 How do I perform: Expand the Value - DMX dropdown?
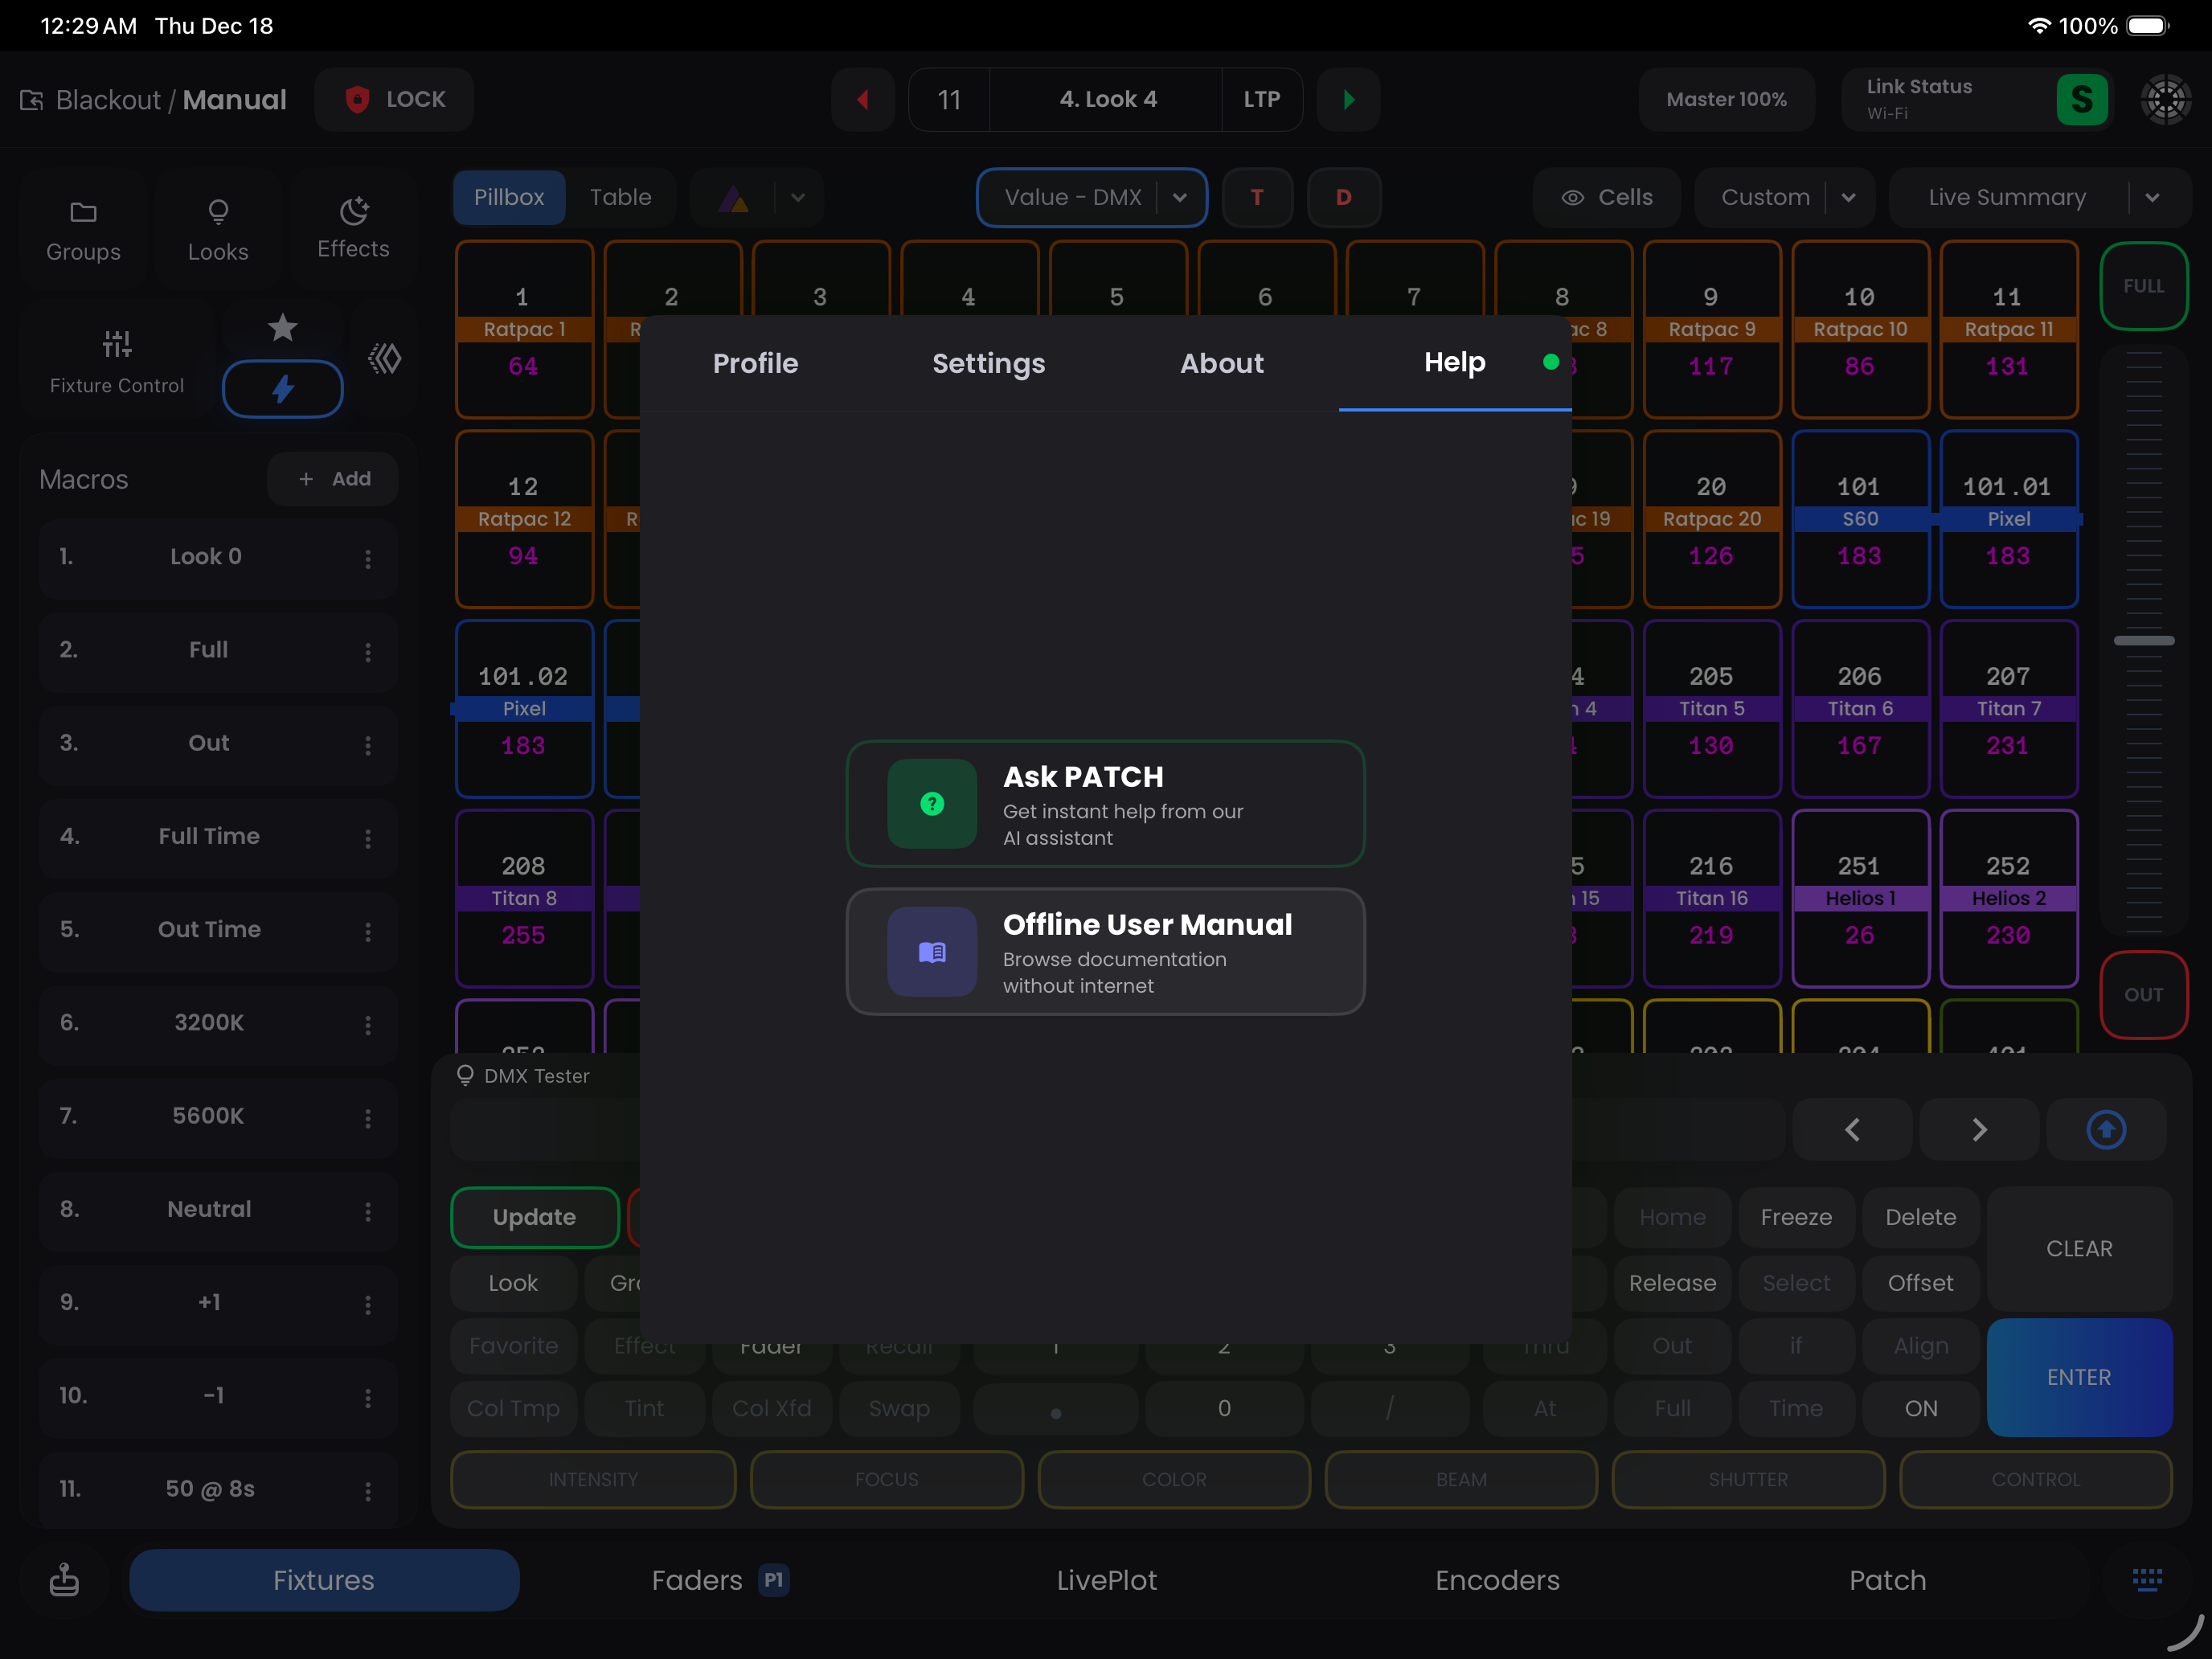1180,197
